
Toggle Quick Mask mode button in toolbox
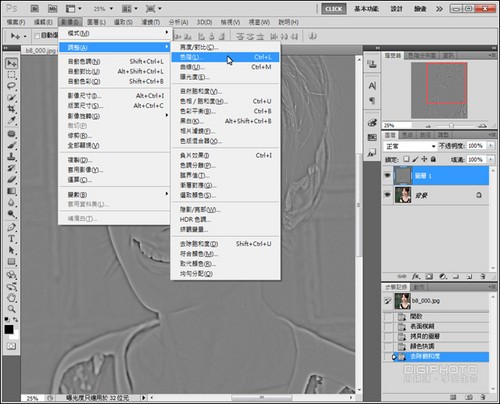coord(12,346)
